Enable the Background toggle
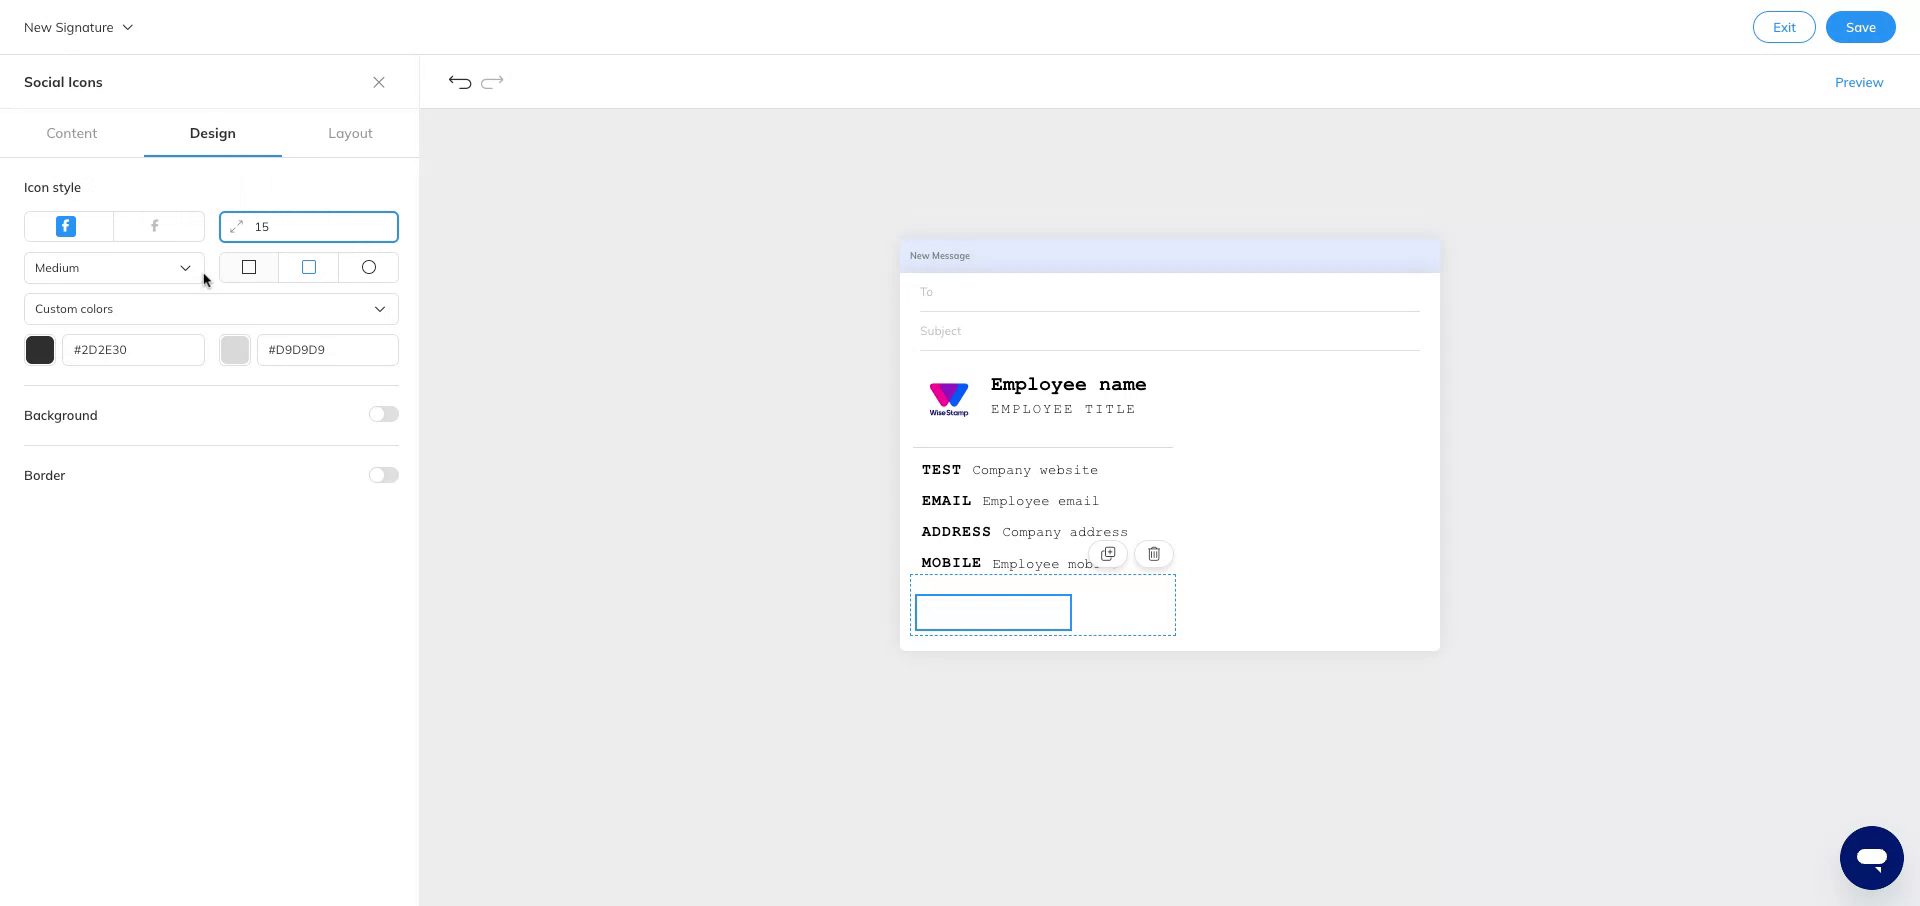This screenshot has width=1920, height=906. coord(383,414)
